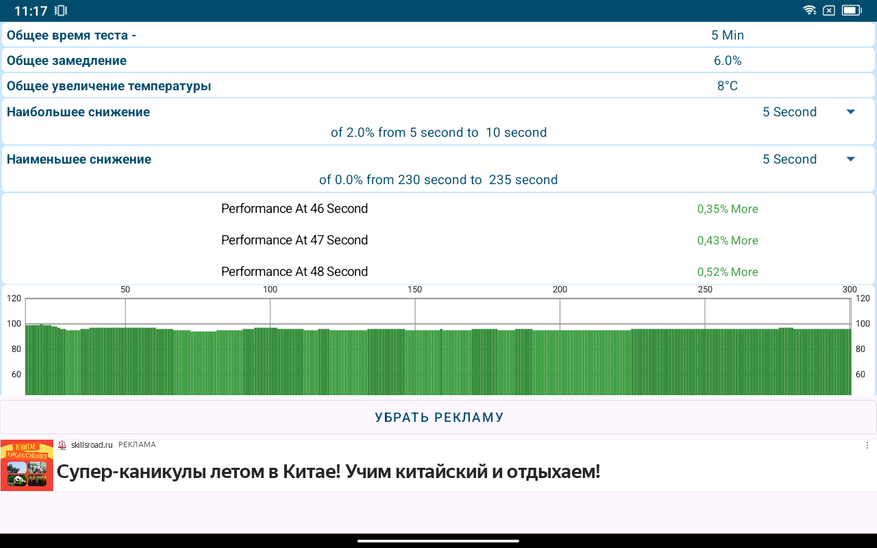Viewport: 877px width, 548px height.
Task: Select 'Общее увеличение температуры' label
Action: (109, 86)
